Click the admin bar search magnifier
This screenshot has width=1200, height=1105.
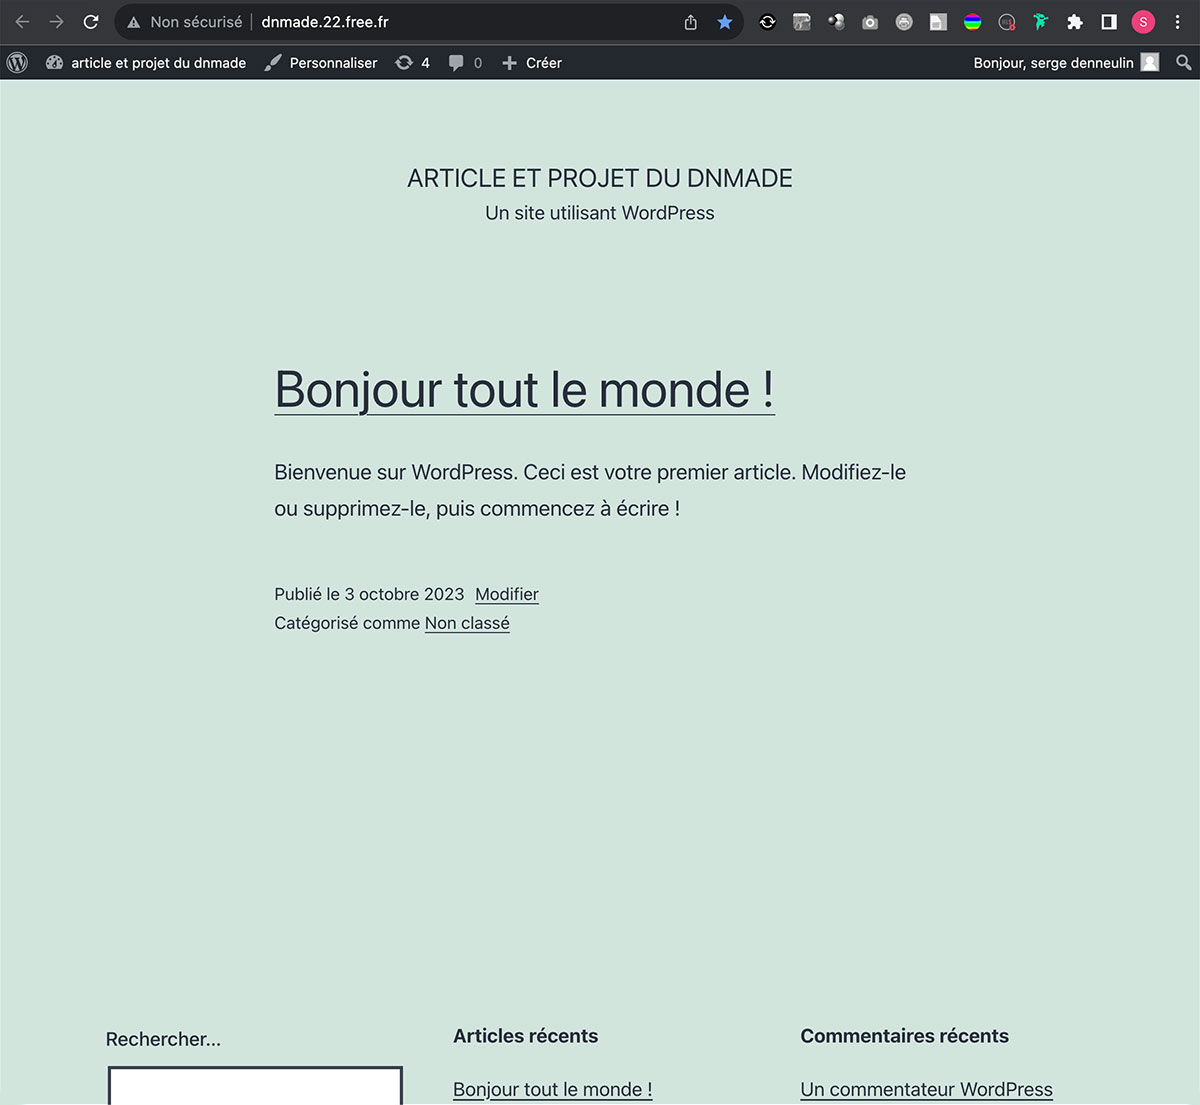pyautogui.click(x=1183, y=62)
